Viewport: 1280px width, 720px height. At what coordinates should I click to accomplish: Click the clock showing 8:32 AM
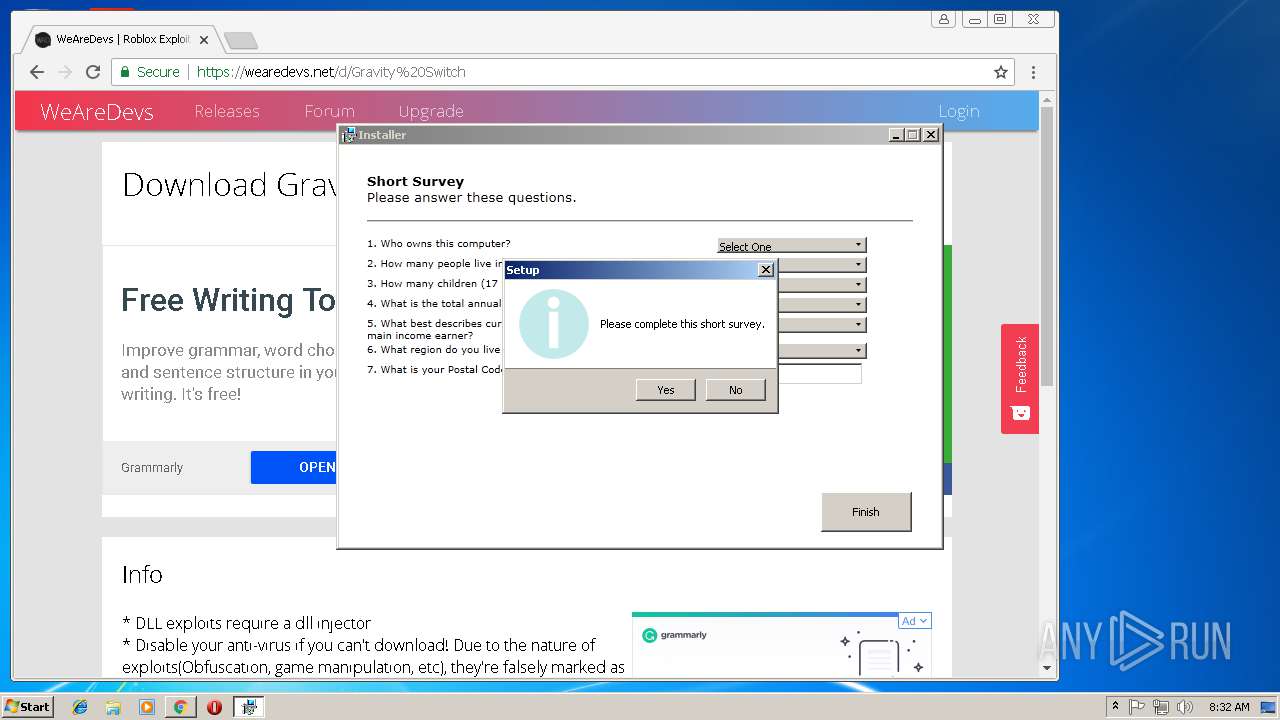point(1229,707)
